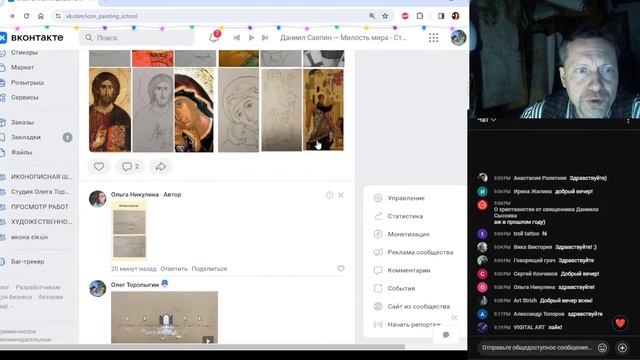Skip to previous track in VK player
640x360 pixels.
click(236, 38)
